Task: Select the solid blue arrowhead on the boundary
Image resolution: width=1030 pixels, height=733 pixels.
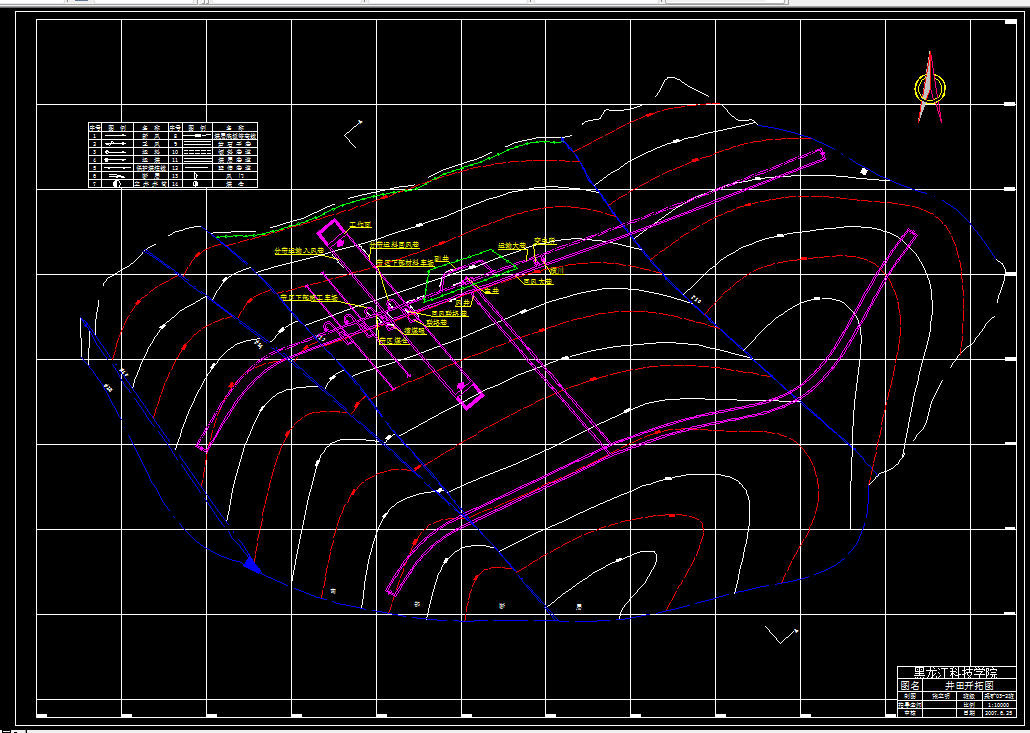Action: tap(252, 566)
